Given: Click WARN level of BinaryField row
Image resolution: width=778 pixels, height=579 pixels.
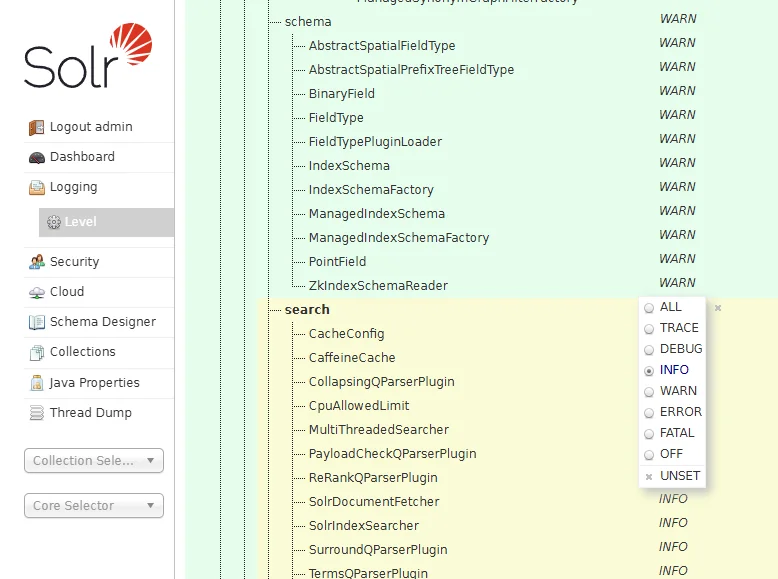Looking at the screenshot, I should (x=677, y=91).
